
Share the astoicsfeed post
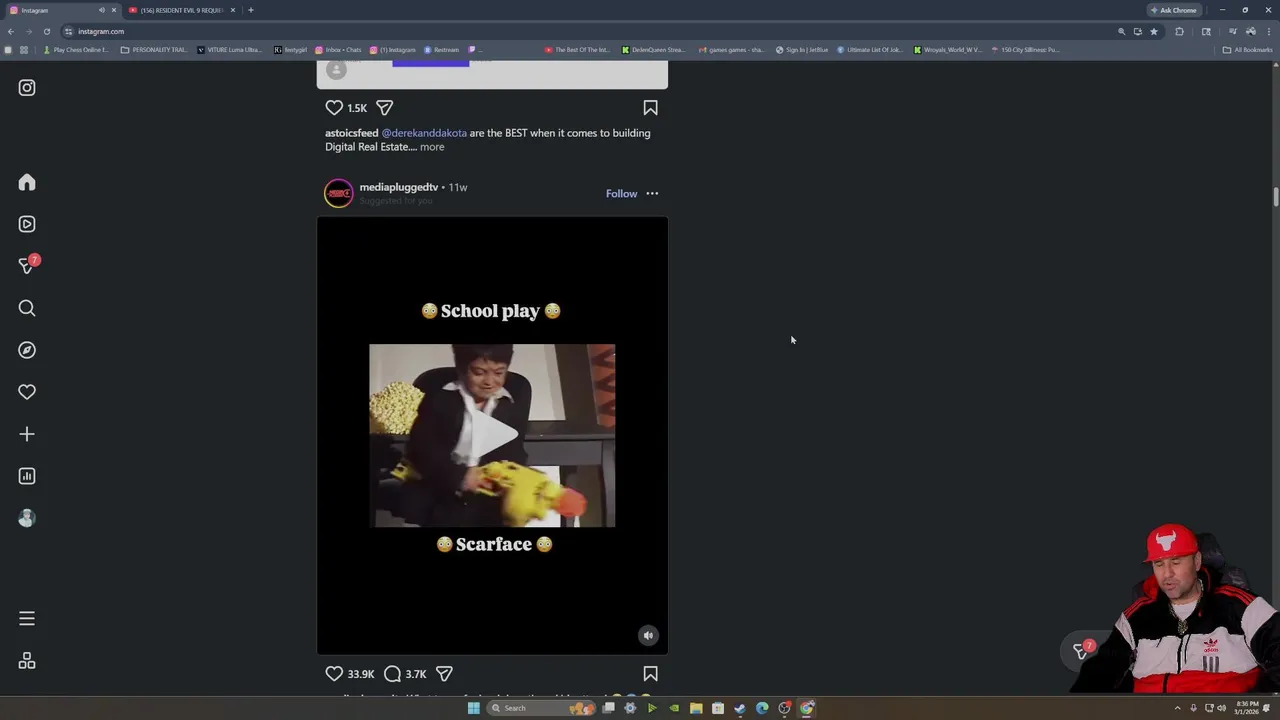[x=385, y=108]
